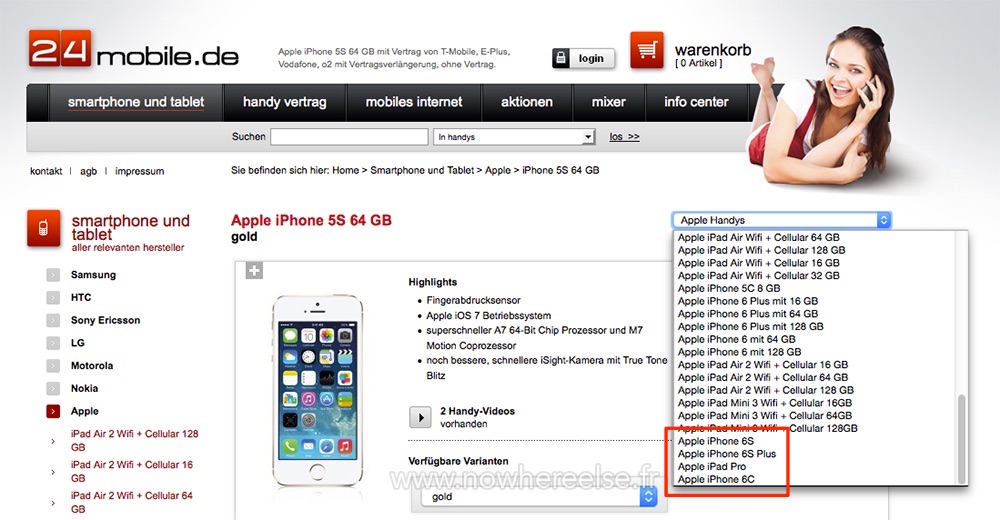This screenshot has width=1000, height=520.
Task: Click the arrow icon next to HTC
Action: [x=53, y=297]
